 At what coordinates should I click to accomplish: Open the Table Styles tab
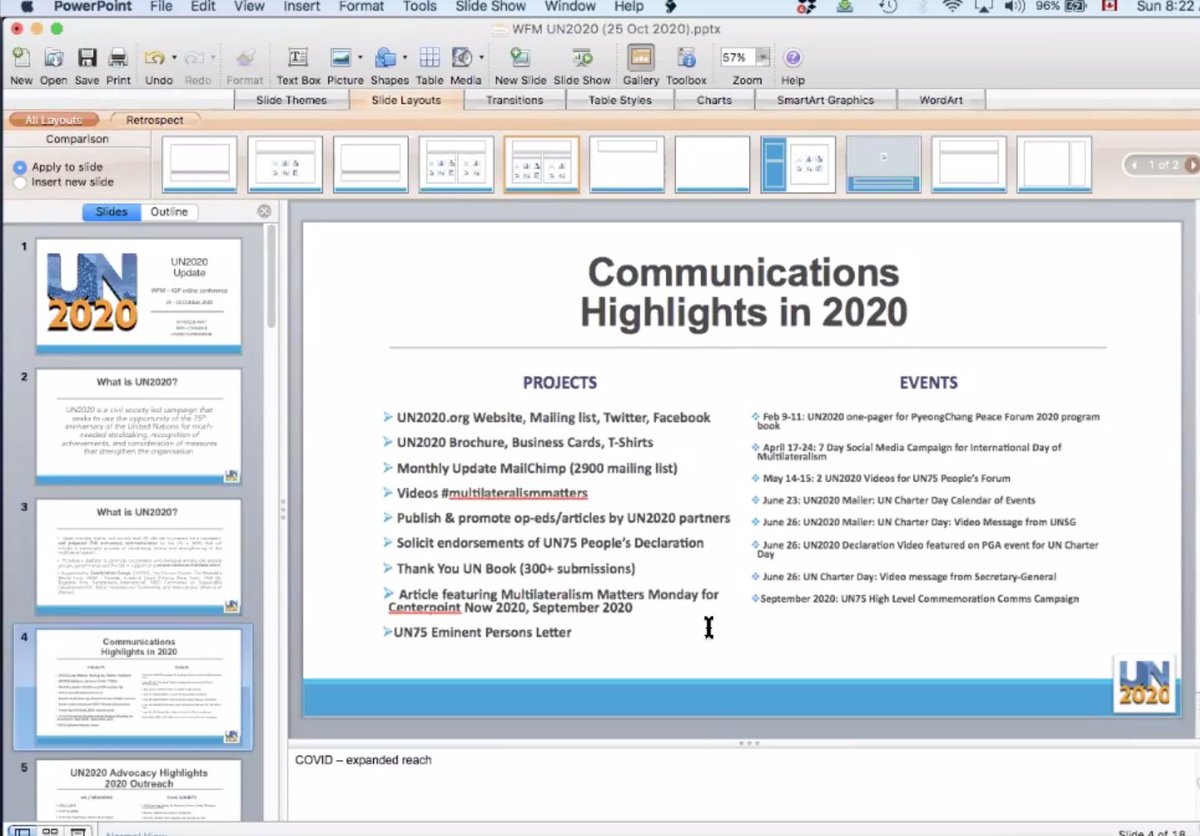pyautogui.click(x=620, y=100)
